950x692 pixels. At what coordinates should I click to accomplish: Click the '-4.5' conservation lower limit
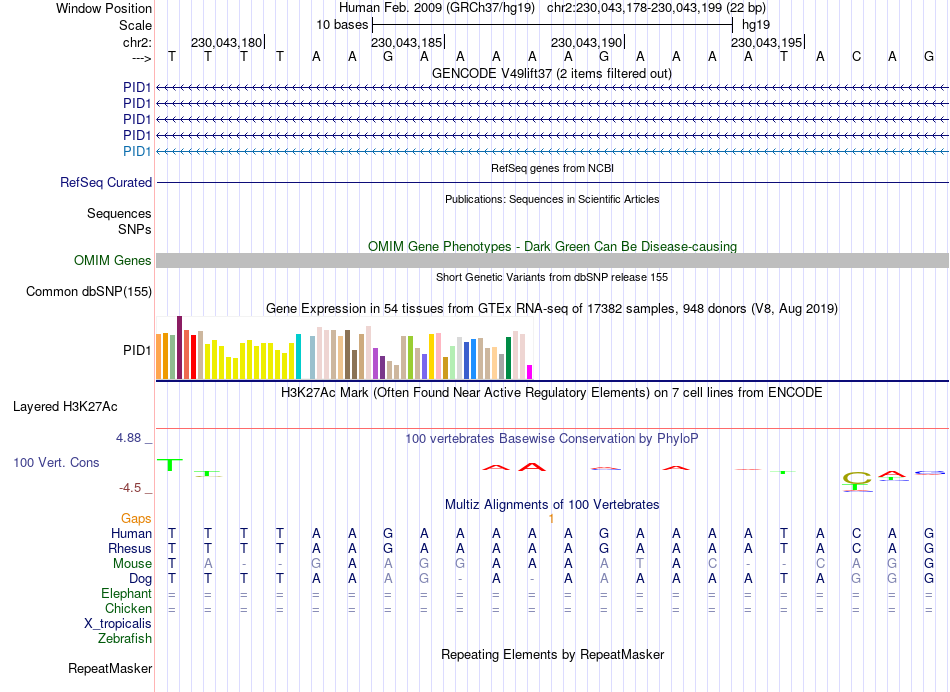(x=130, y=488)
